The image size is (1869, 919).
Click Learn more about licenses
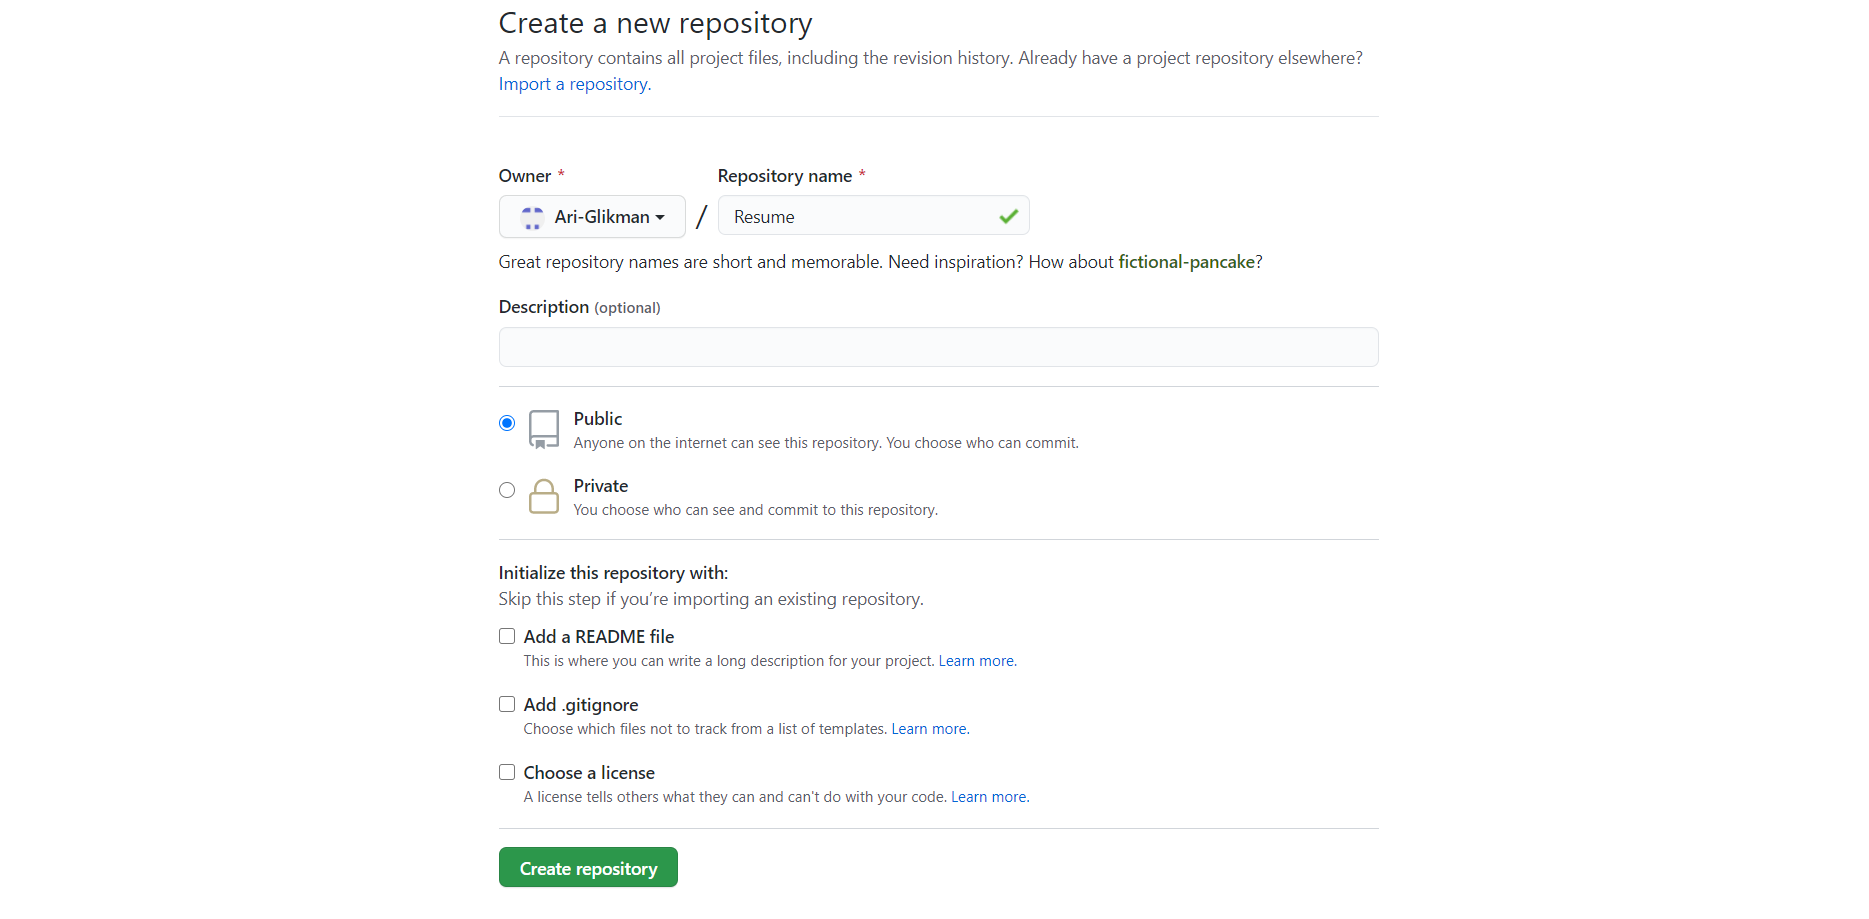pos(988,796)
